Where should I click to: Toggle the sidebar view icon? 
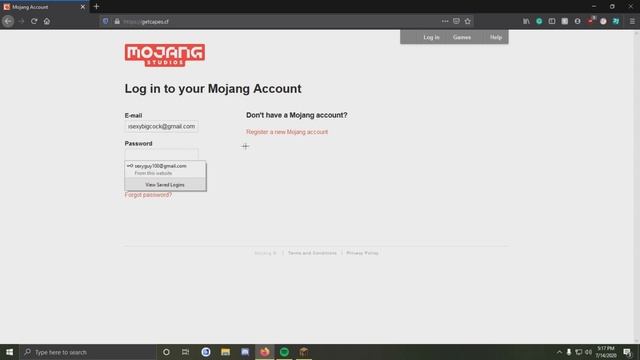[552, 21]
